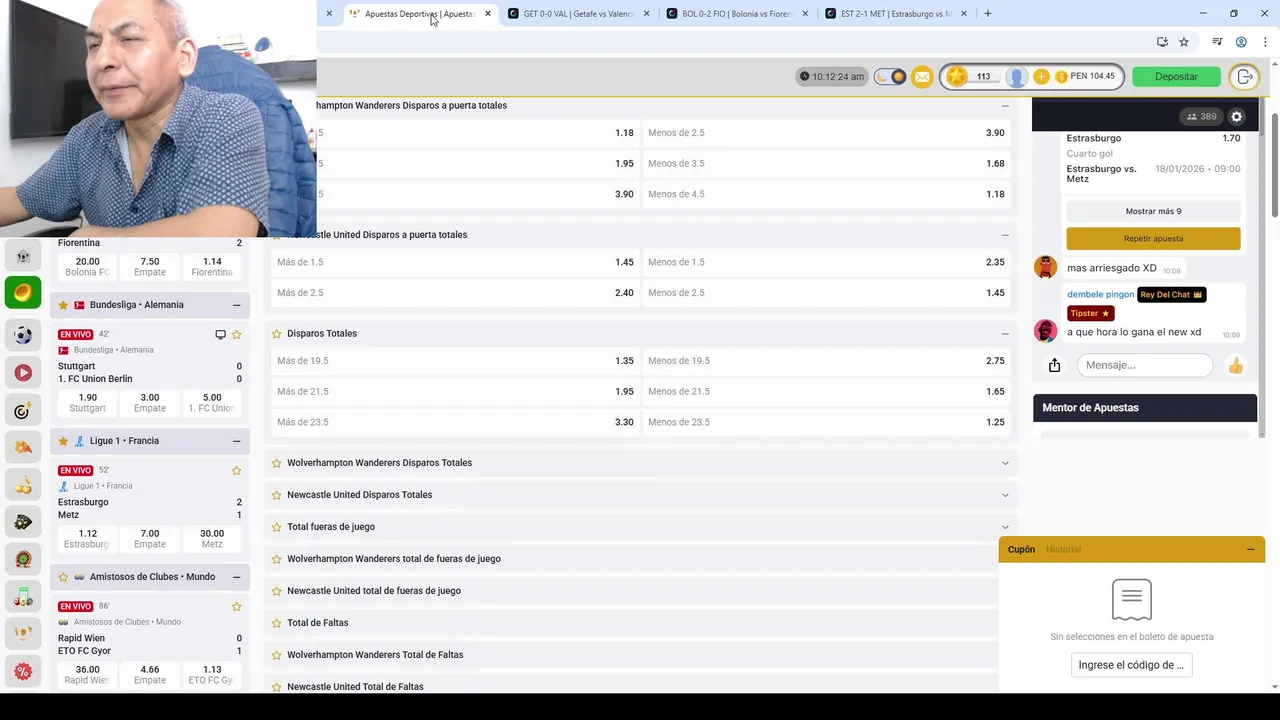
Task: Click the gold star points icon
Action: pyautogui.click(x=957, y=77)
